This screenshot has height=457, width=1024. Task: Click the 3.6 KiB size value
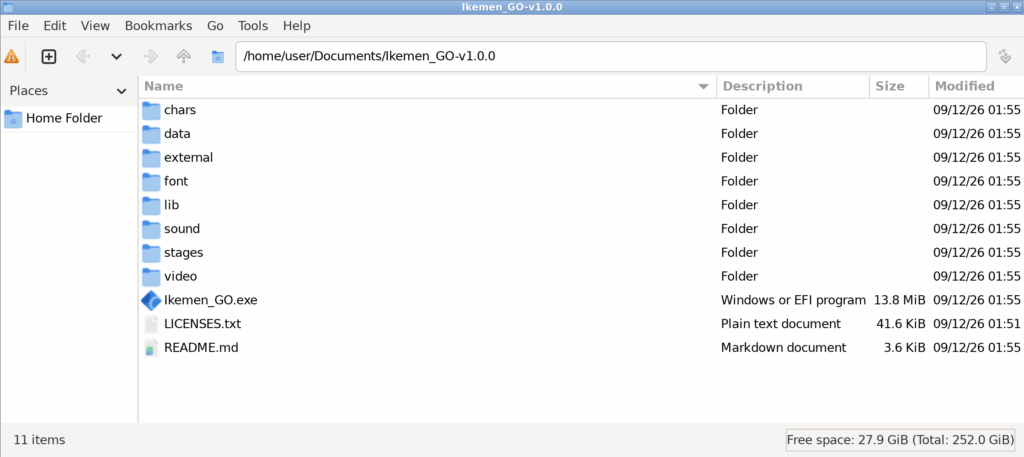coord(904,348)
